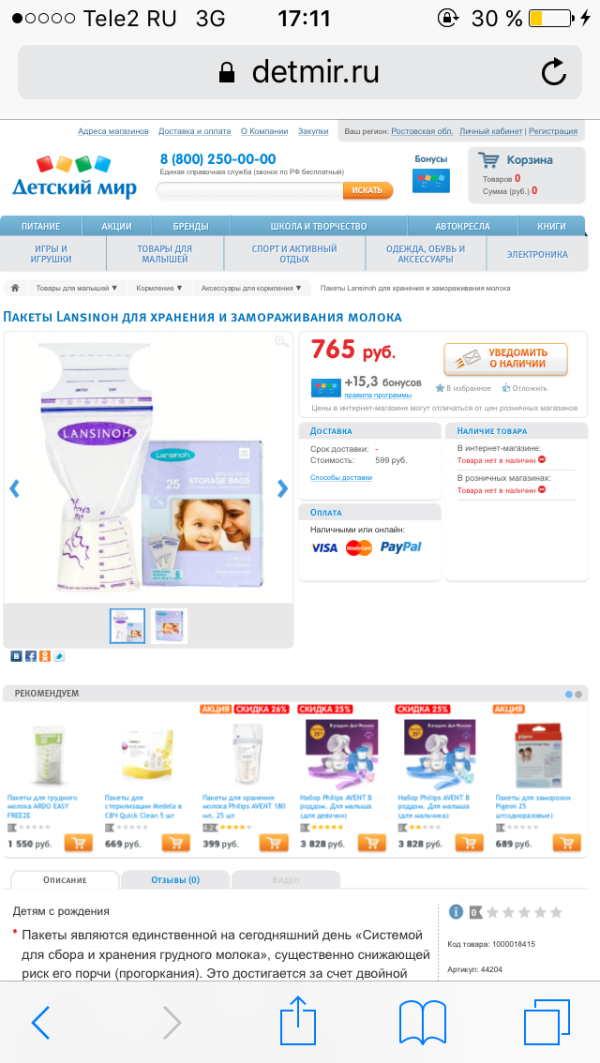Click Уведомить о наличии button

505,359
